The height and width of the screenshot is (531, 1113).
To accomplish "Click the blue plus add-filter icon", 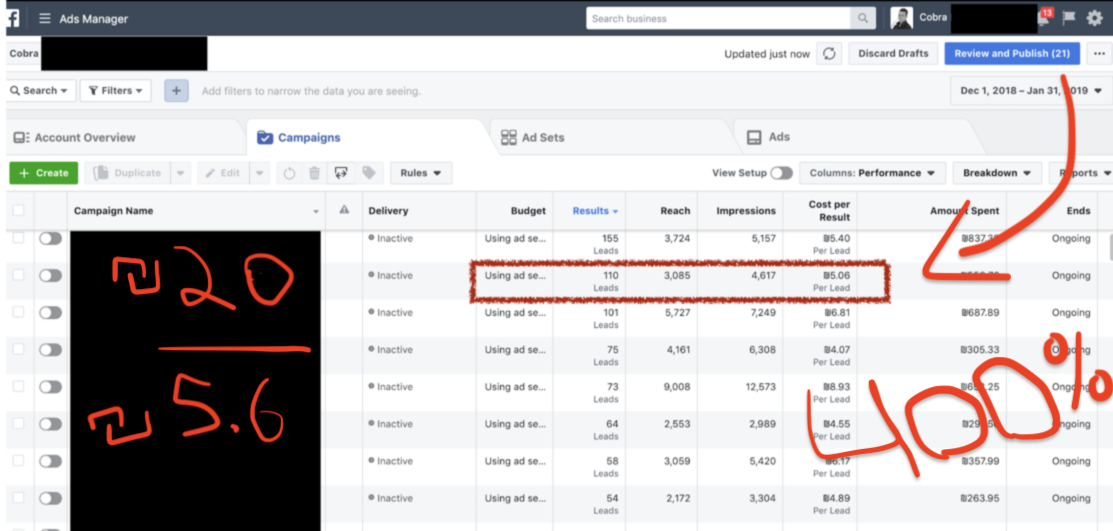I will (176, 91).
